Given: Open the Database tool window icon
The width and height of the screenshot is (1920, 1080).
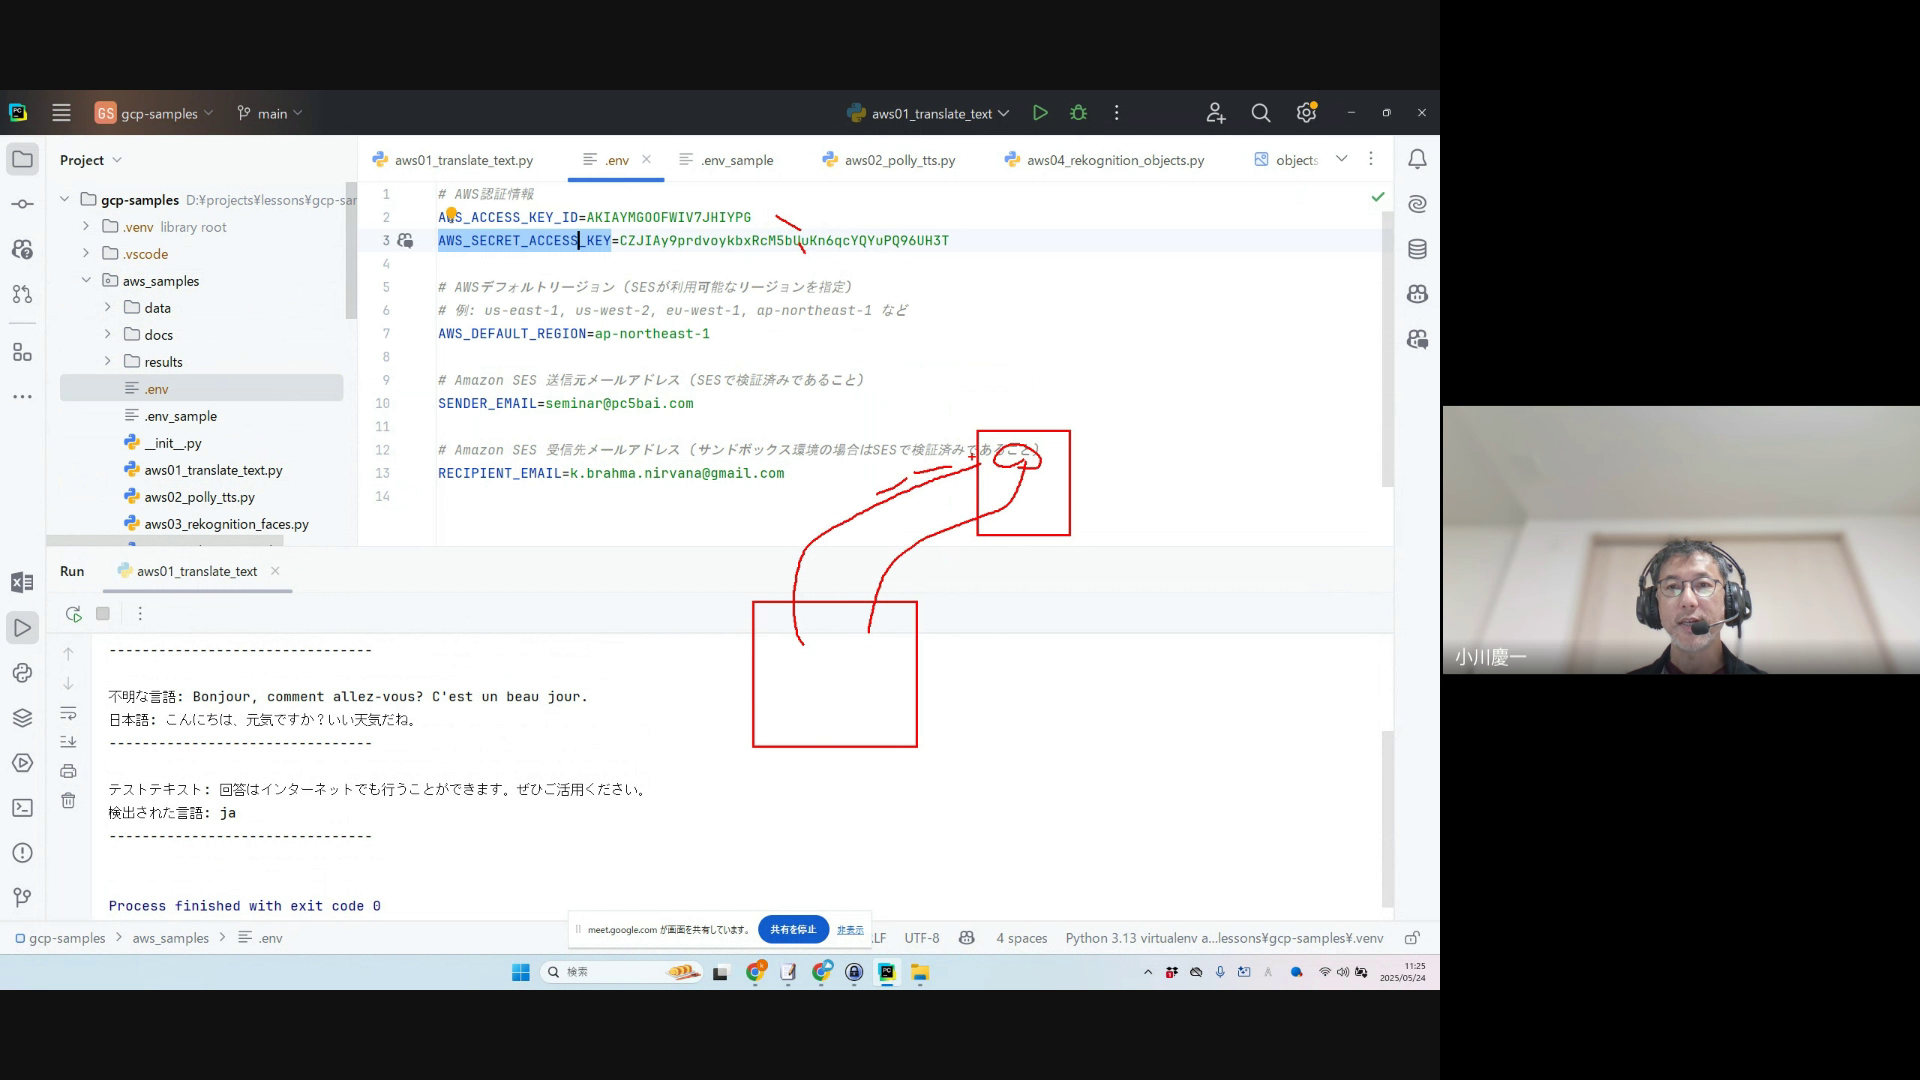Looking at the screenshot, I should pos(1417,249).
